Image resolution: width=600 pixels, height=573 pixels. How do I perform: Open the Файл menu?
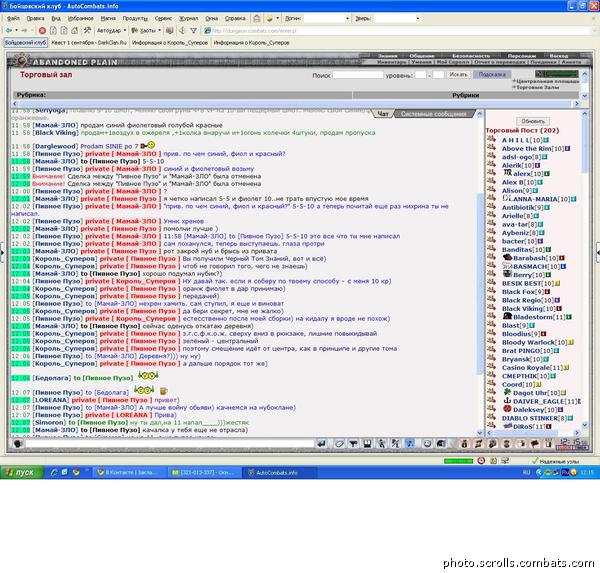[x=13, y=18]
